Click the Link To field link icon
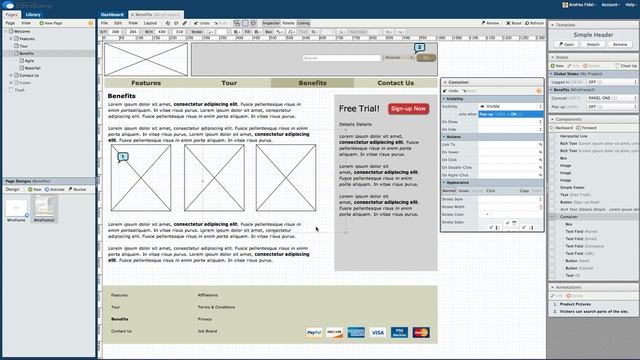Image resolution: width=640 pixels, height=360 pixels. [x=540, y=144]
